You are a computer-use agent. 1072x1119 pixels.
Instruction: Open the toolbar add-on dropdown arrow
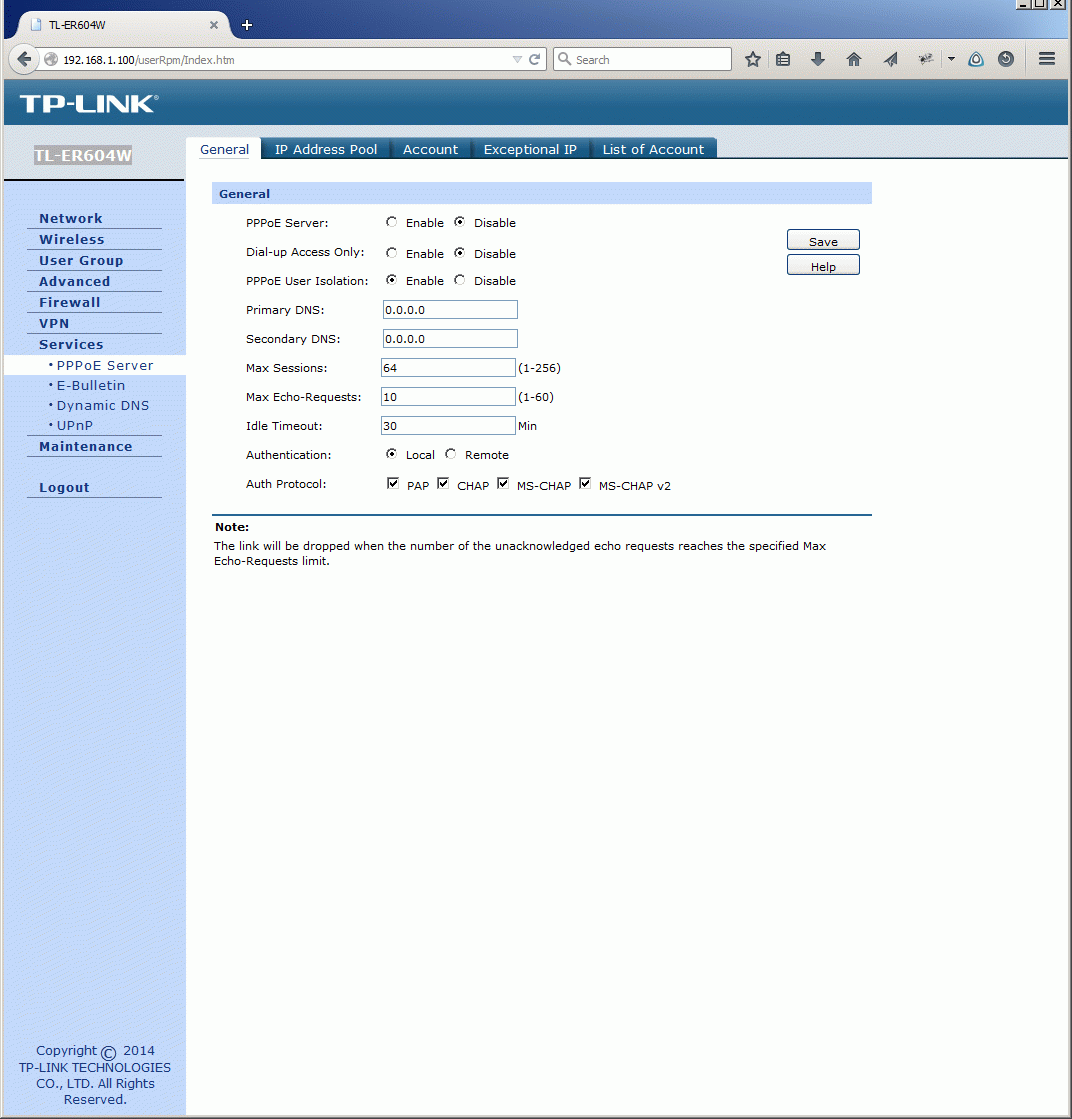[951, 59]
